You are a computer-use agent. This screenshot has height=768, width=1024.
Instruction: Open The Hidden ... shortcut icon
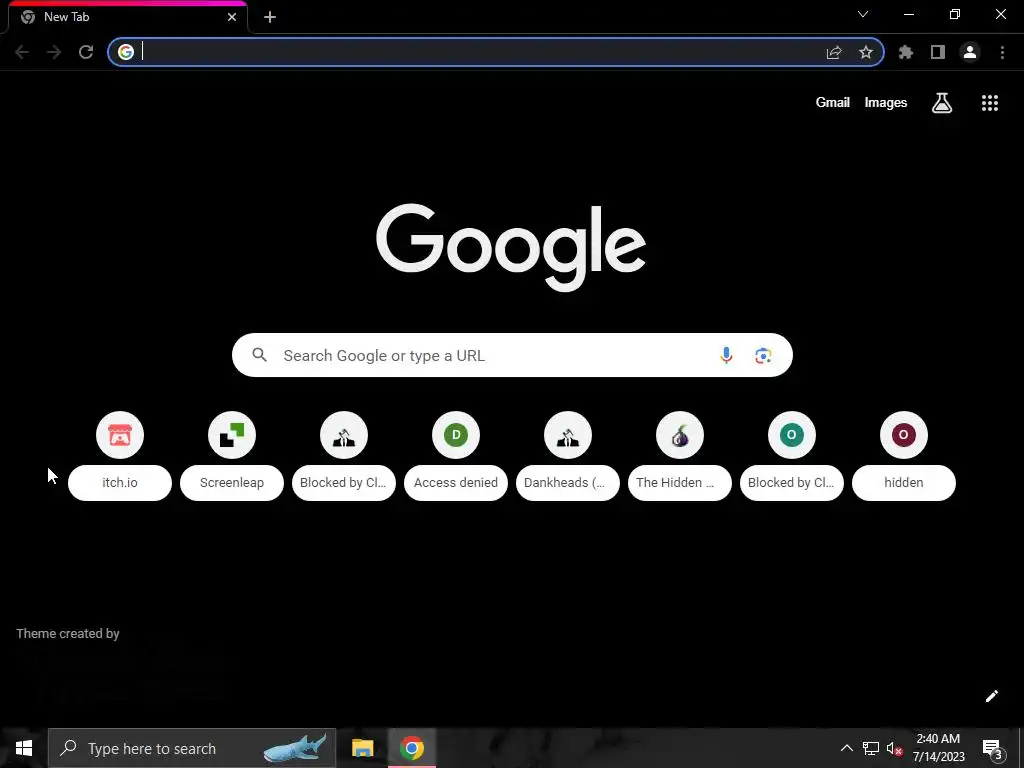(x=680, y=435)
